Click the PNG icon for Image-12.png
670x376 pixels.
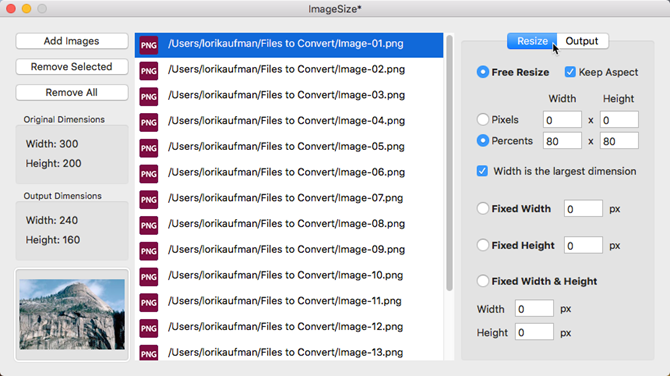click(149, 328)
